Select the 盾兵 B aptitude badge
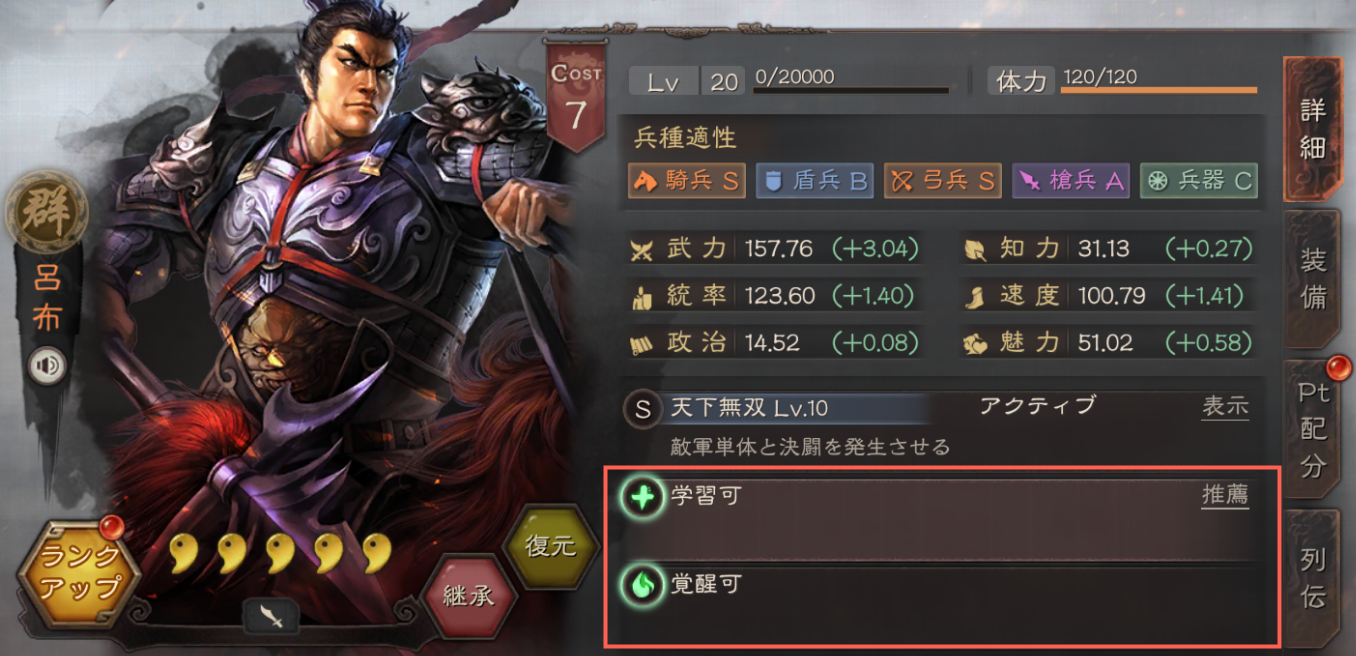 click(x=815, y=181)
